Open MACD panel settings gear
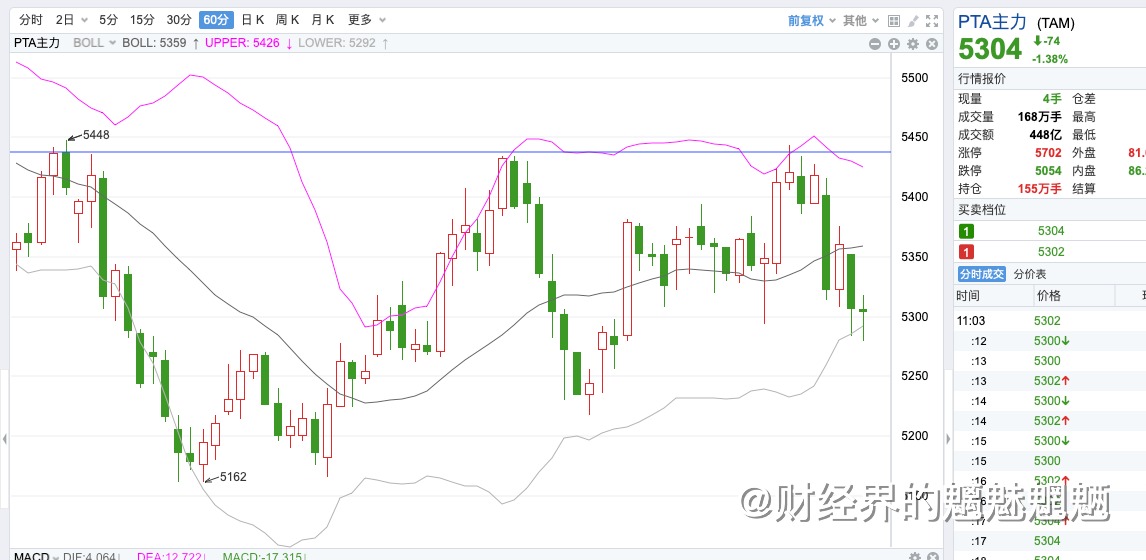1146x560 pixels. pyautogui.click(x=913, y=556)
